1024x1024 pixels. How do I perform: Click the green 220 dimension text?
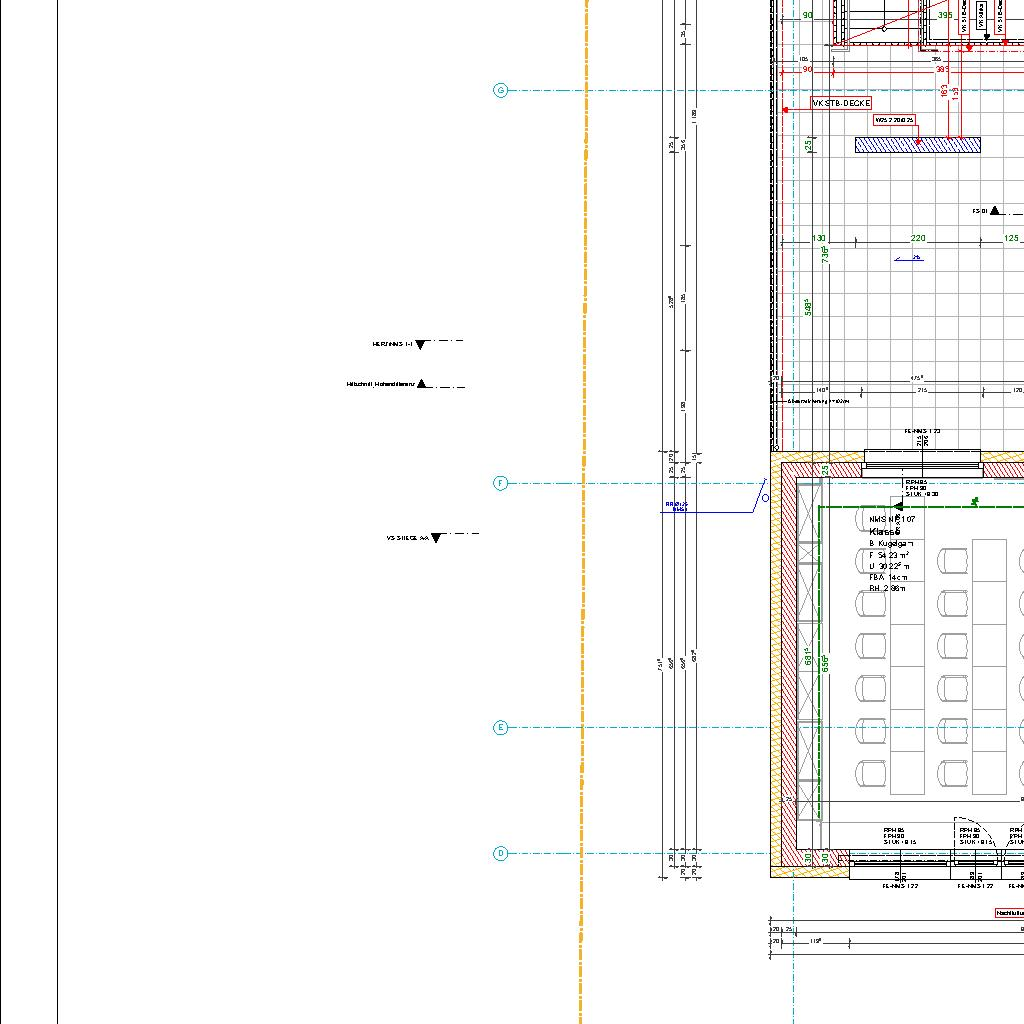[x=918, y=238]
